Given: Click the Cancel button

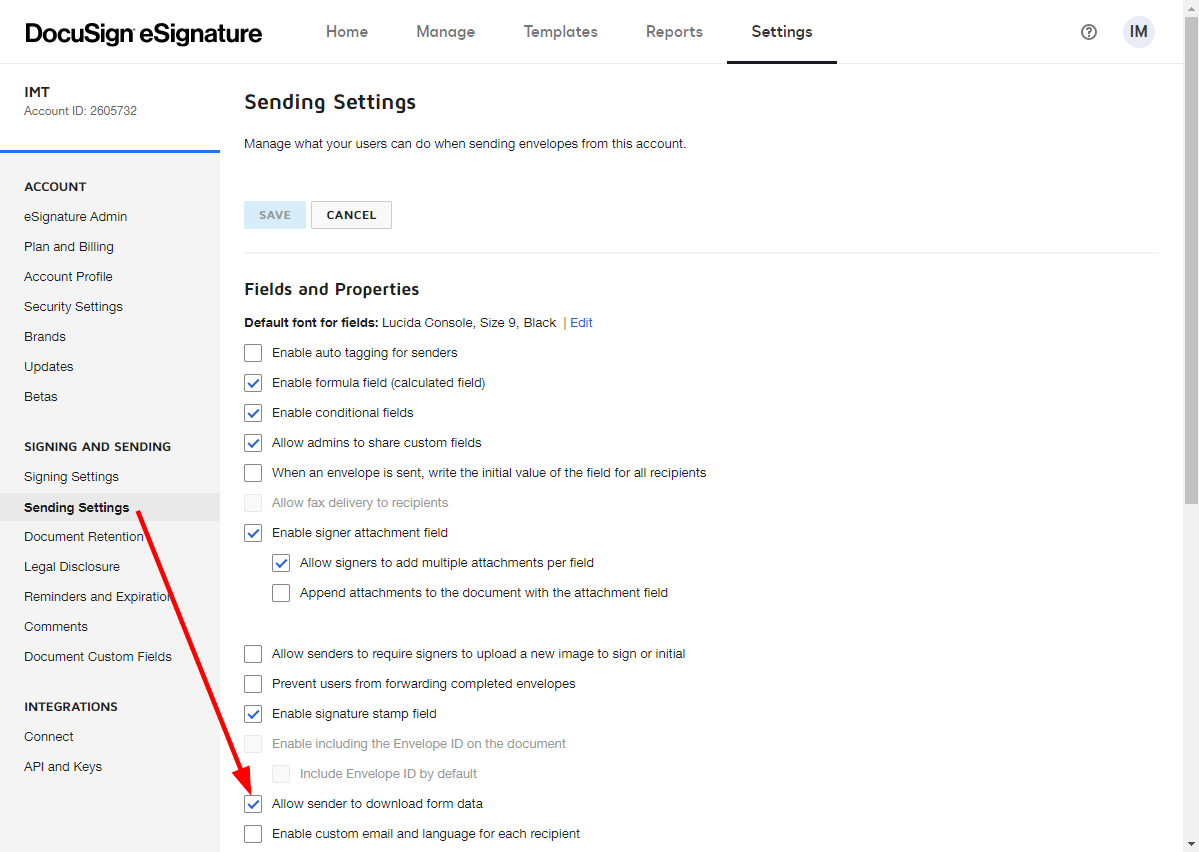Looking at the screenshot, I should pos(351,215).
